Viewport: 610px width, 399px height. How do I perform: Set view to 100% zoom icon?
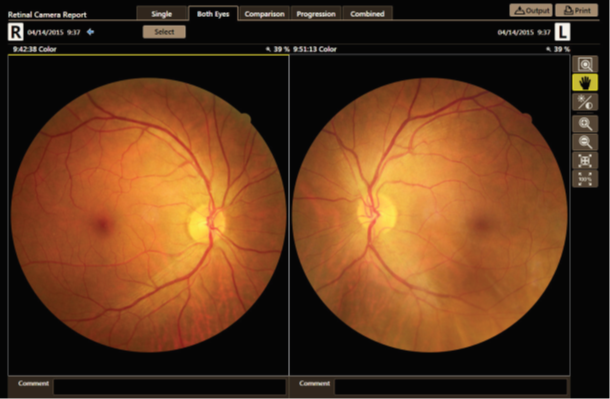pyautogui.click(x=585, y=179)
